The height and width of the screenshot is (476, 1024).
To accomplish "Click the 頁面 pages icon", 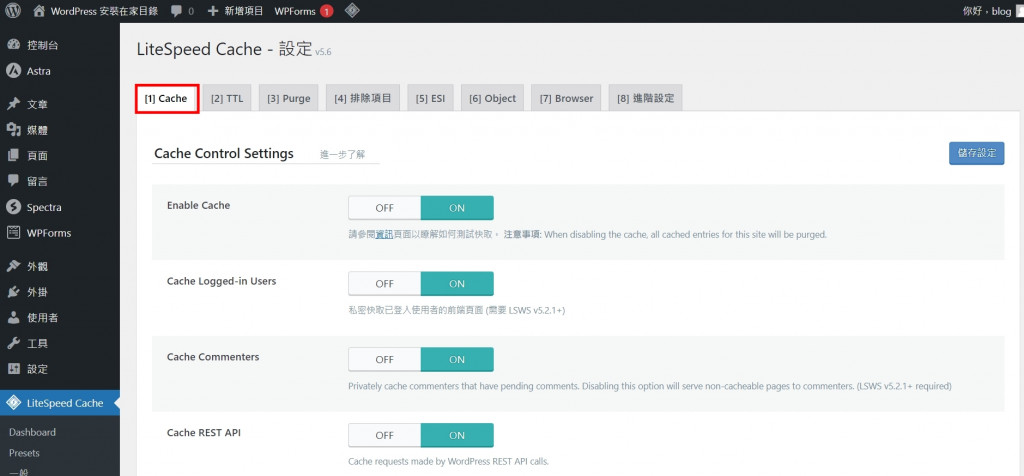I will [13, 155].
